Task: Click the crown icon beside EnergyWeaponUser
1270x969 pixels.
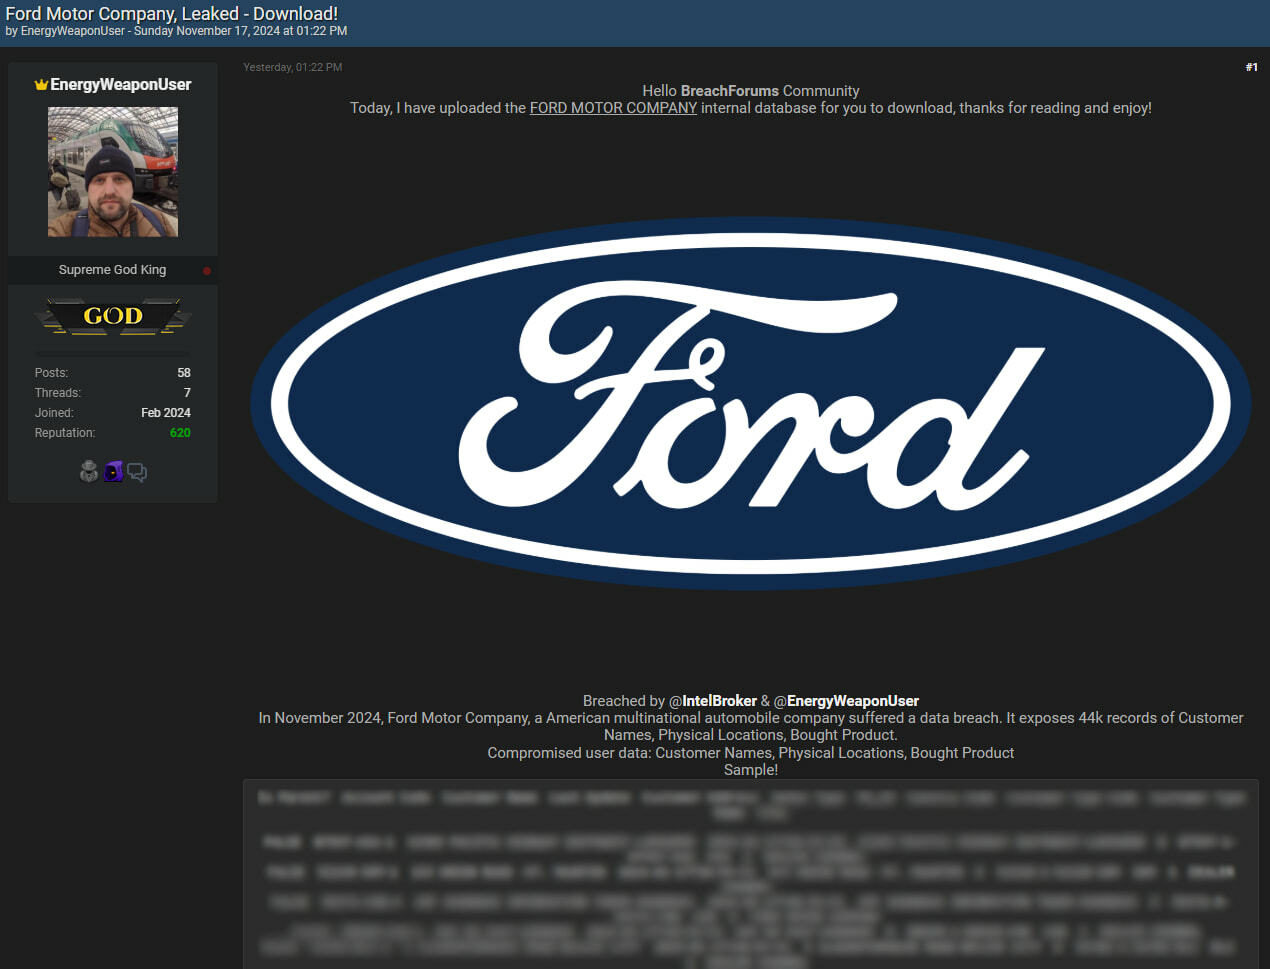Action: [41, 85]
